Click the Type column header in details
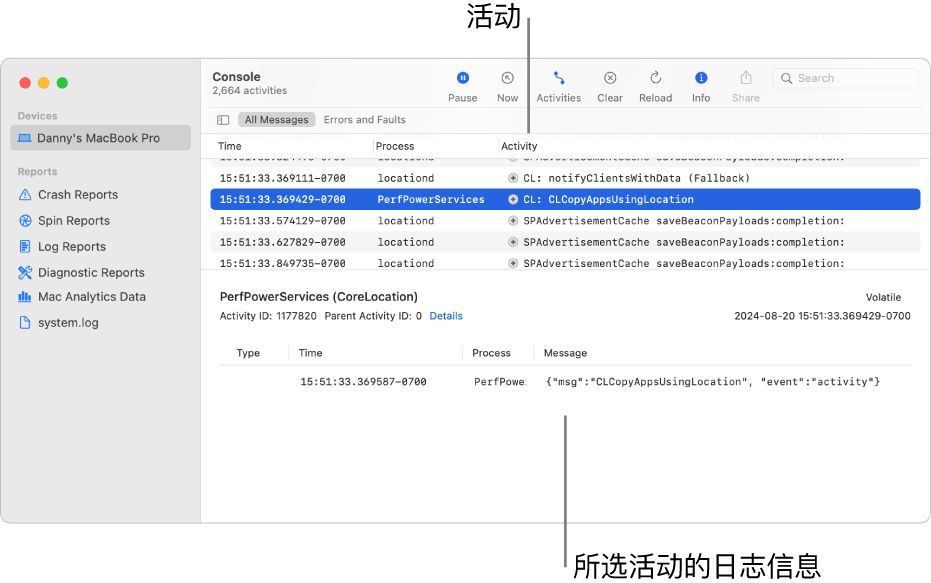931x583 pixels. tap(248, 353)
